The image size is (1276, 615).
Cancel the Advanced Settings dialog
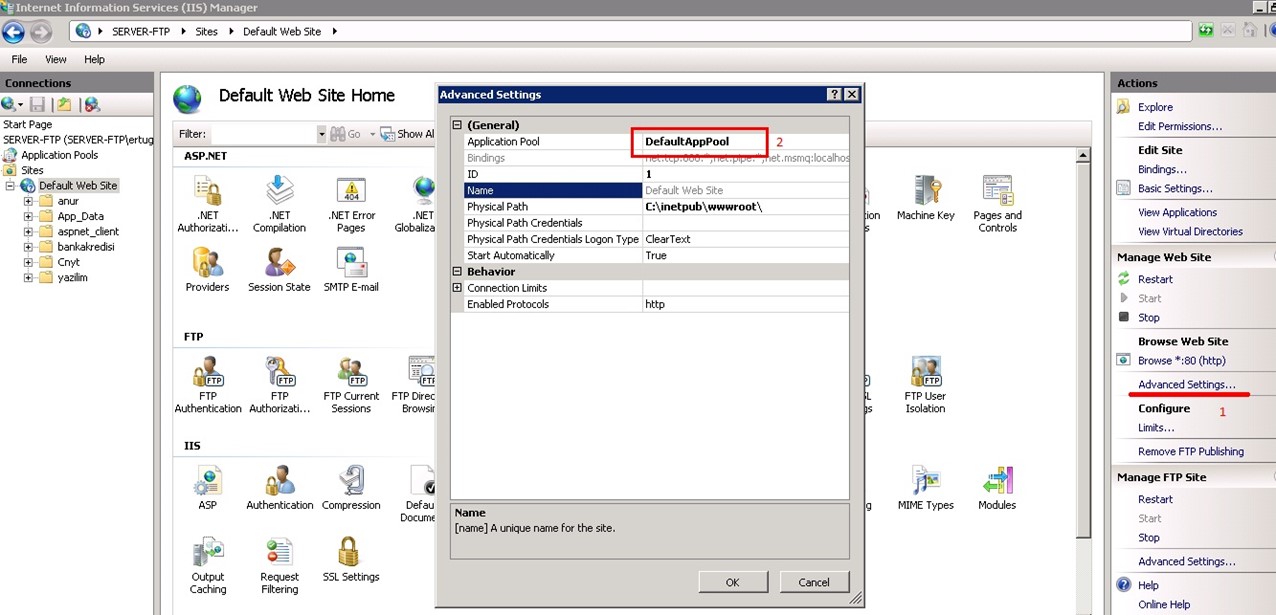click(814, 582)
